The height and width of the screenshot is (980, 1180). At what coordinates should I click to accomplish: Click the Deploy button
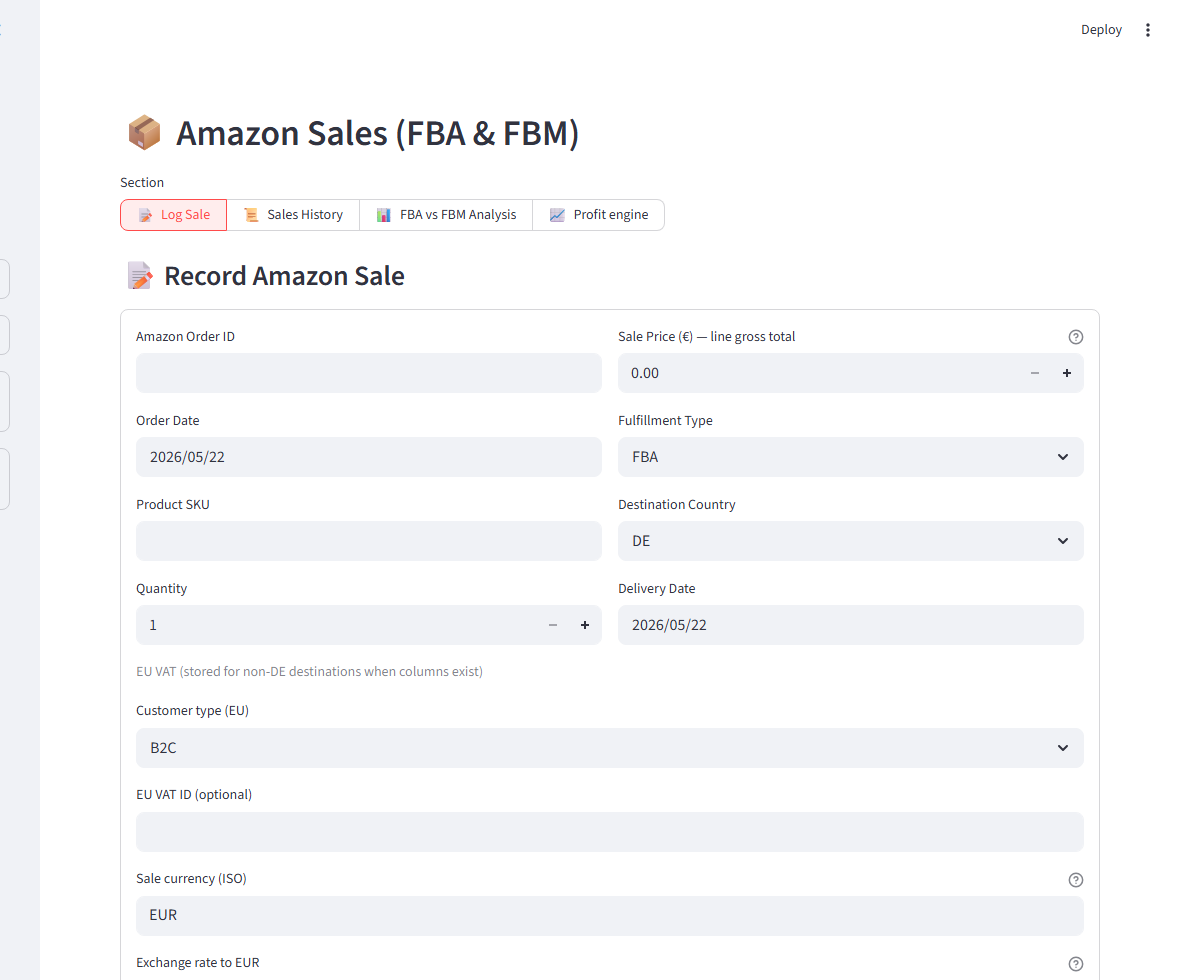(x=1101, y=30)
